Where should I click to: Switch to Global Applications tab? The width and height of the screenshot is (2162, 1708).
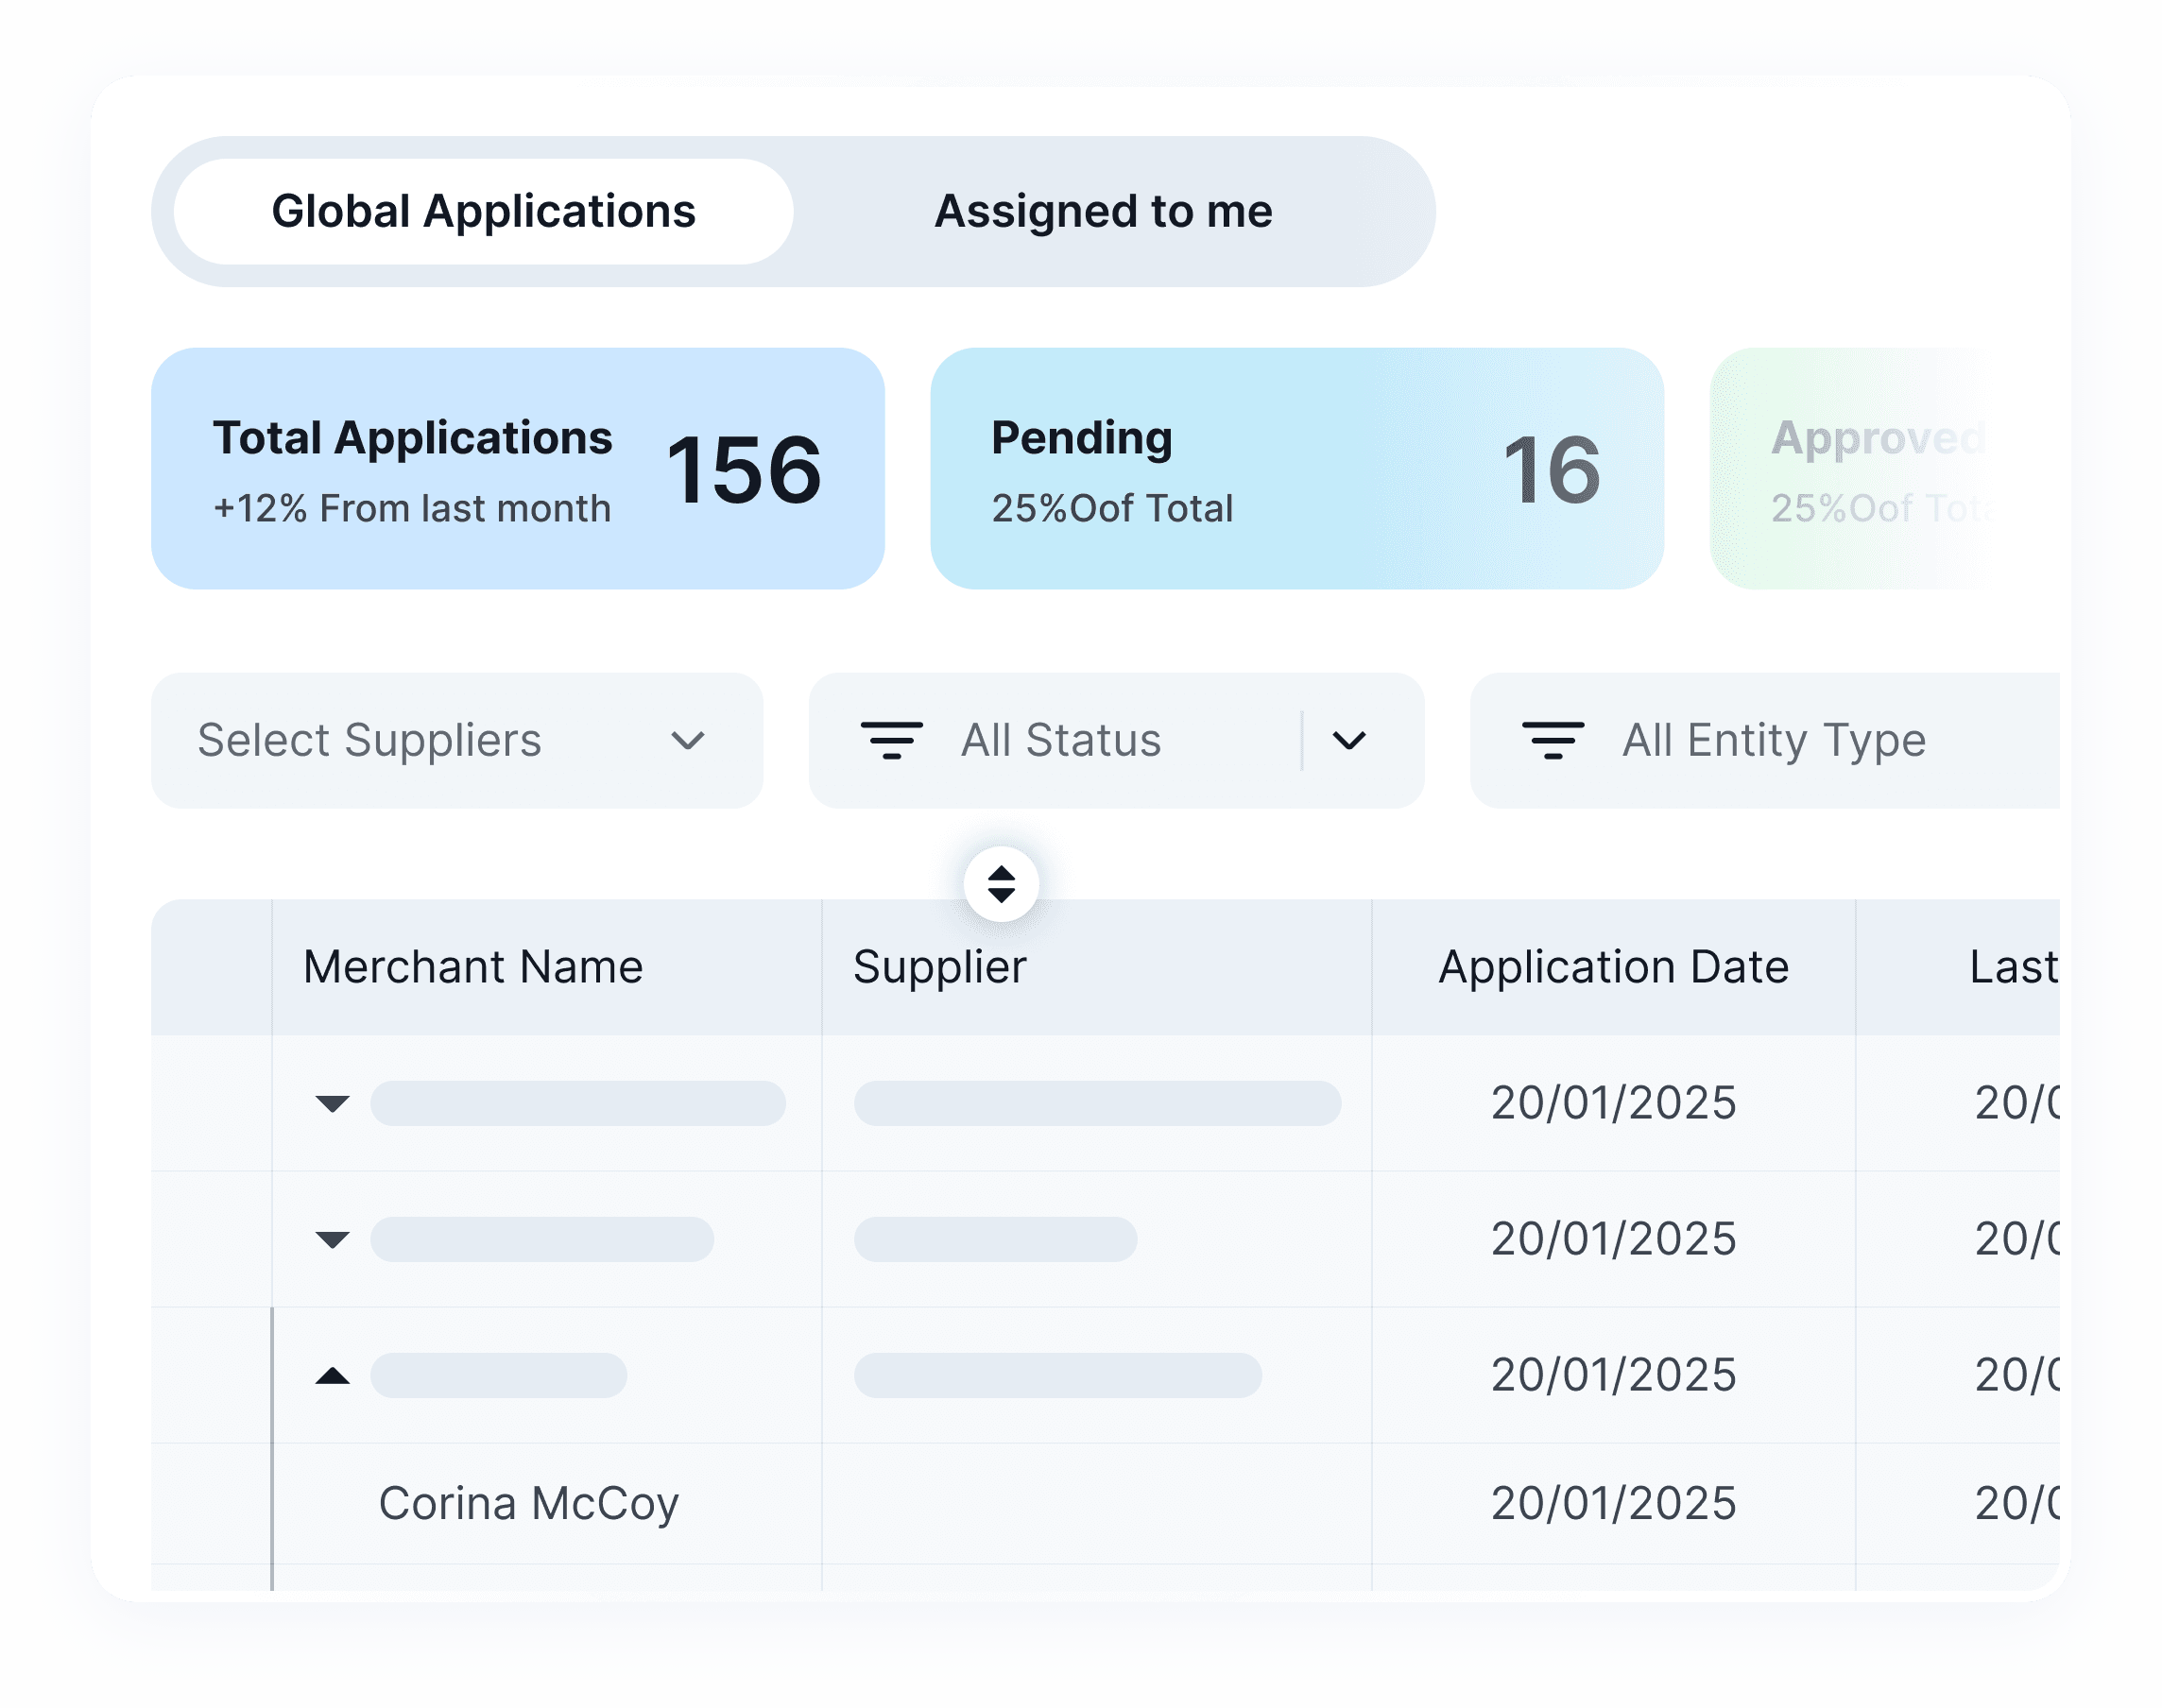tap(483, 212)
